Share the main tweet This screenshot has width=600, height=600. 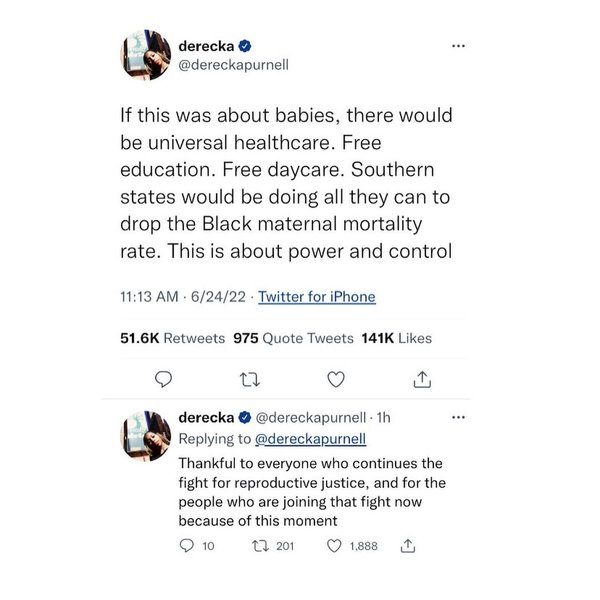(422, 379)
